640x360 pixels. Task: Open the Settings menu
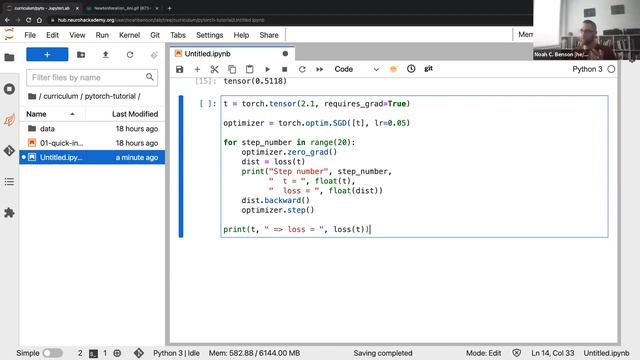[209, 35]
